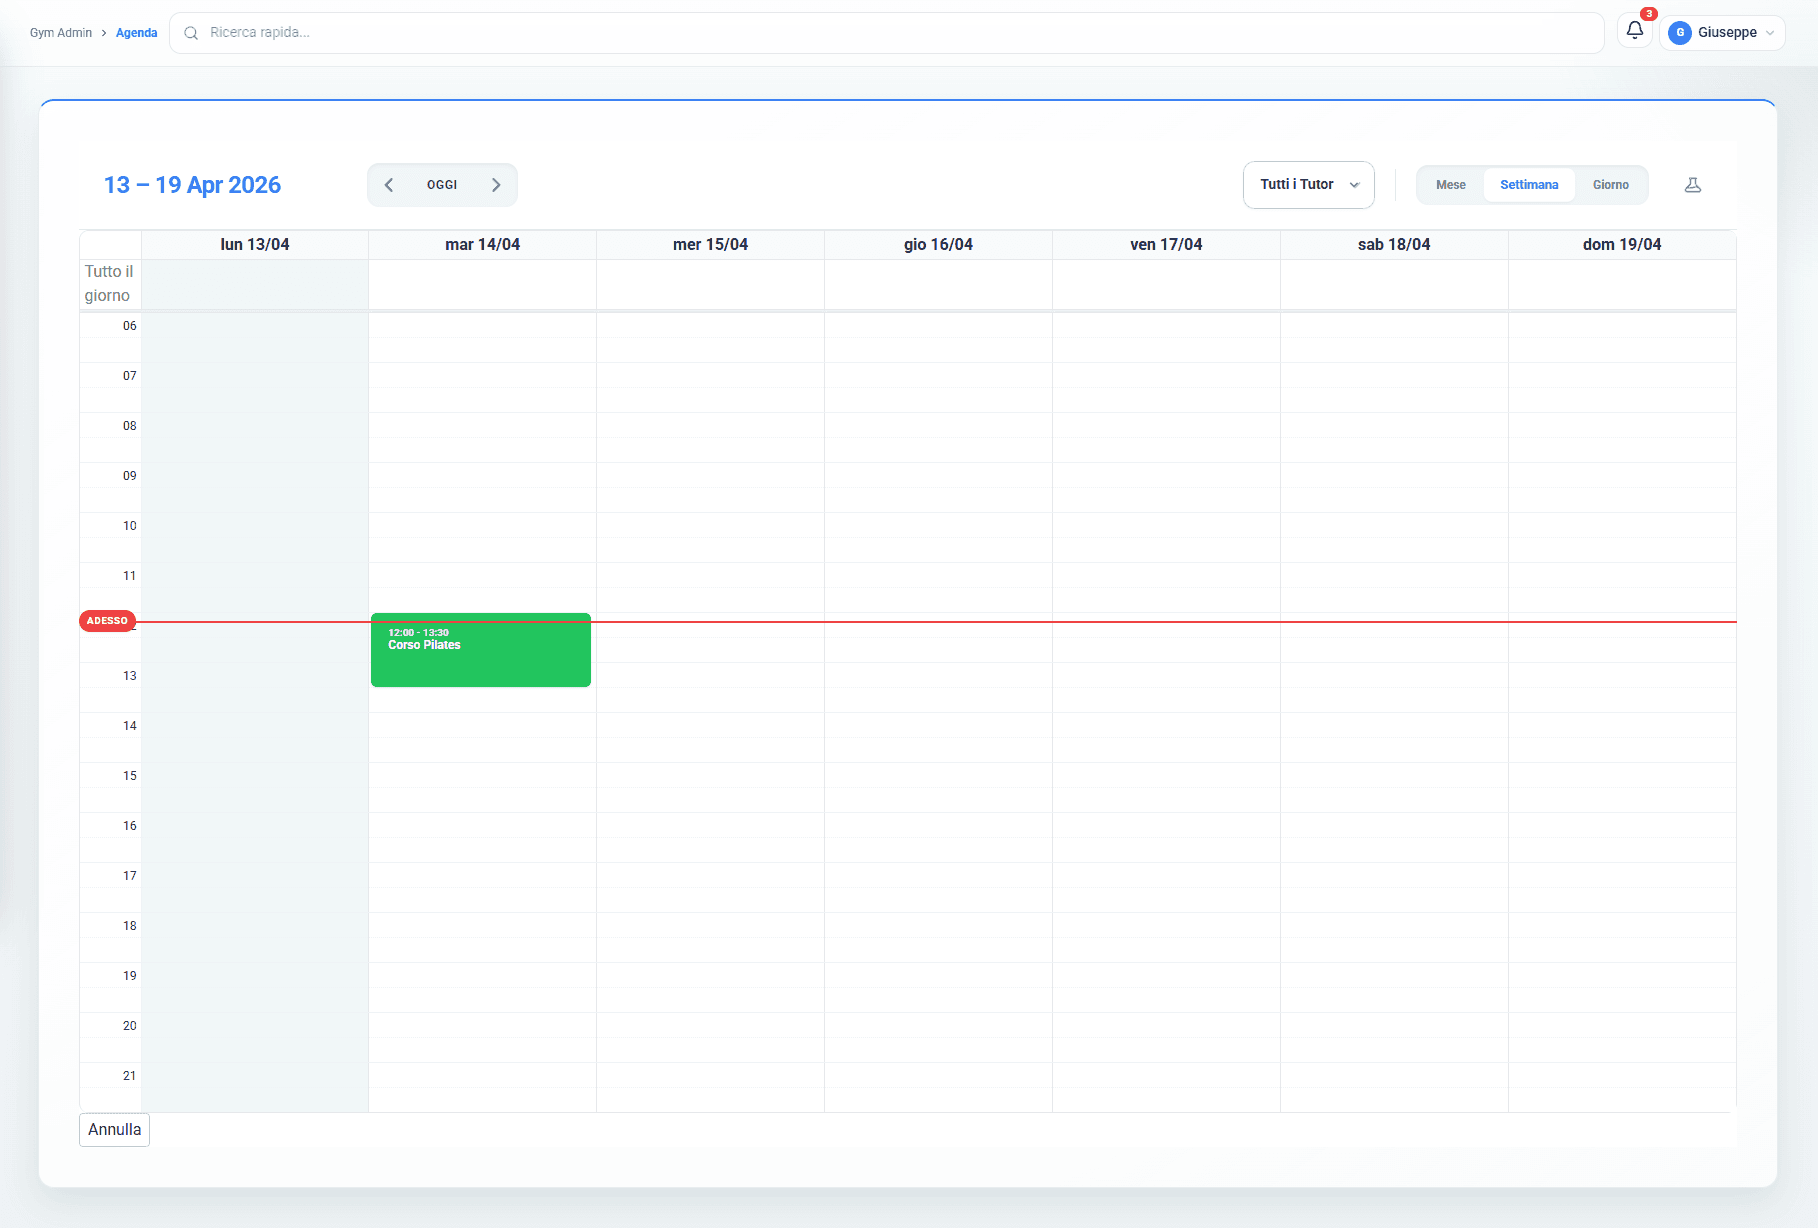The height and width of the screenshot is (1228, 1818).
Task: Click the 13 – 19 Apr 2026 title
Action: (192, 185)
